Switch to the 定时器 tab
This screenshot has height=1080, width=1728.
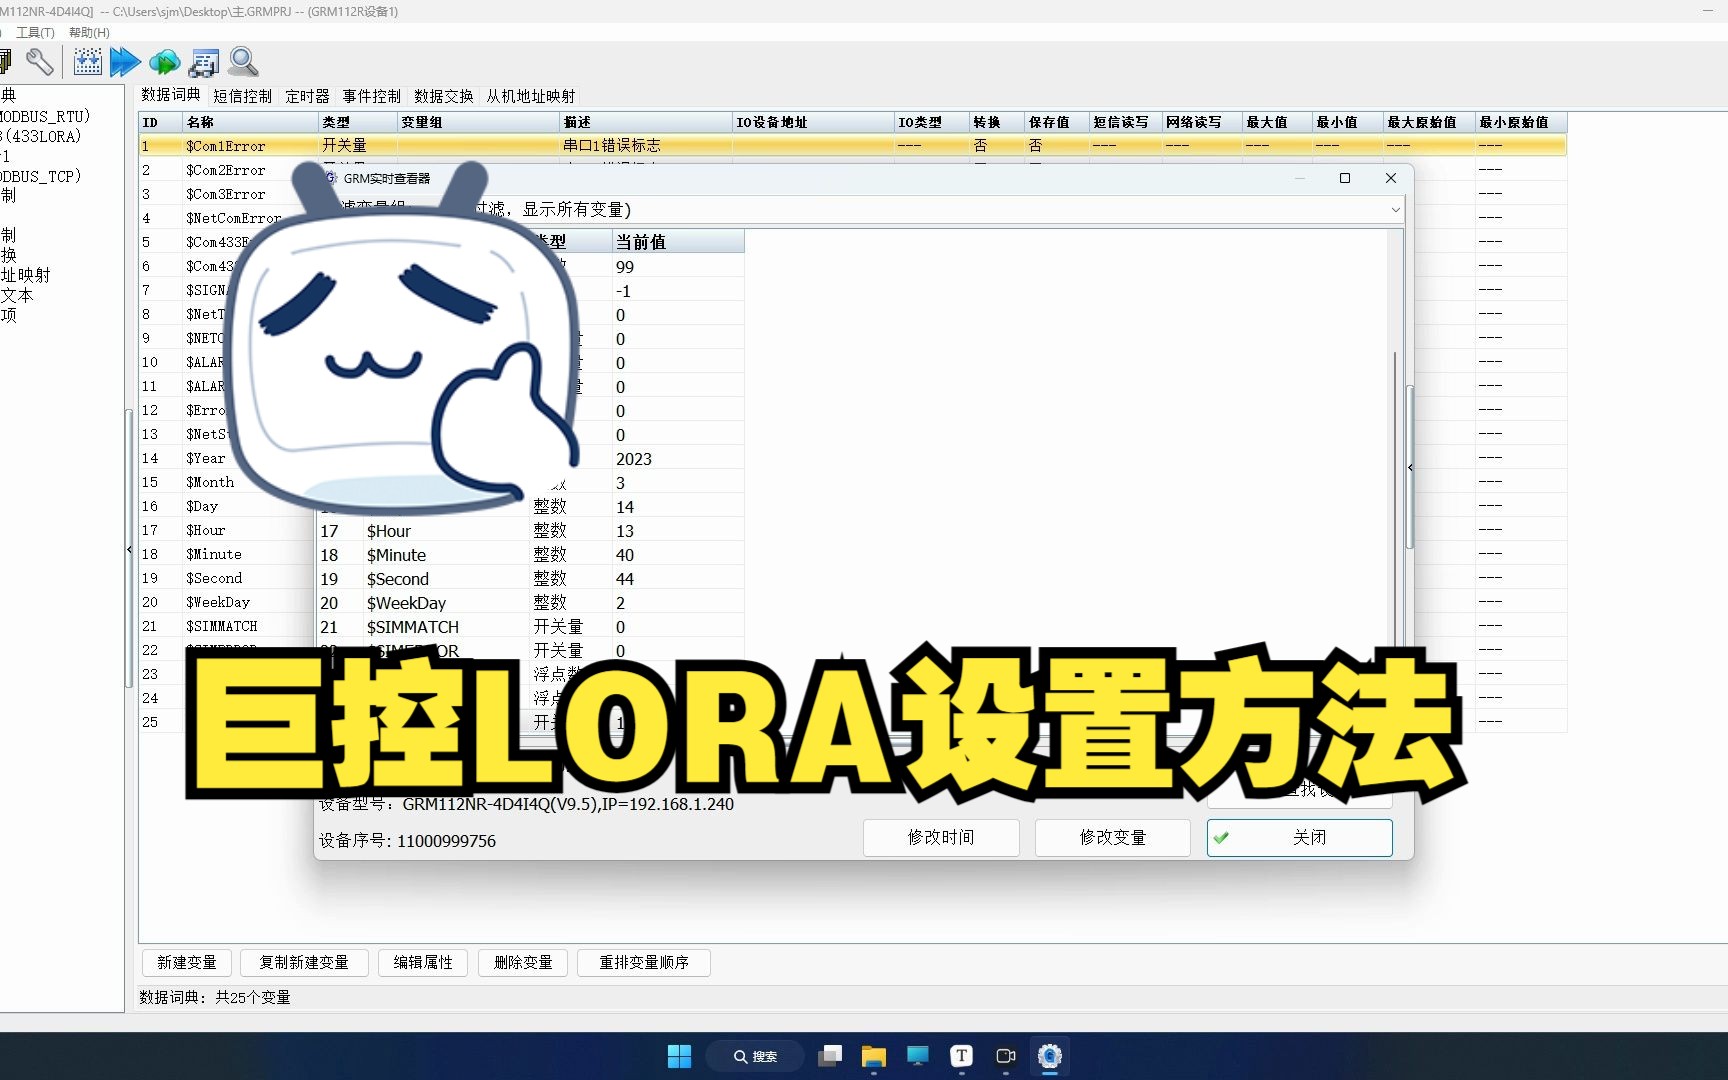(307, 96)
